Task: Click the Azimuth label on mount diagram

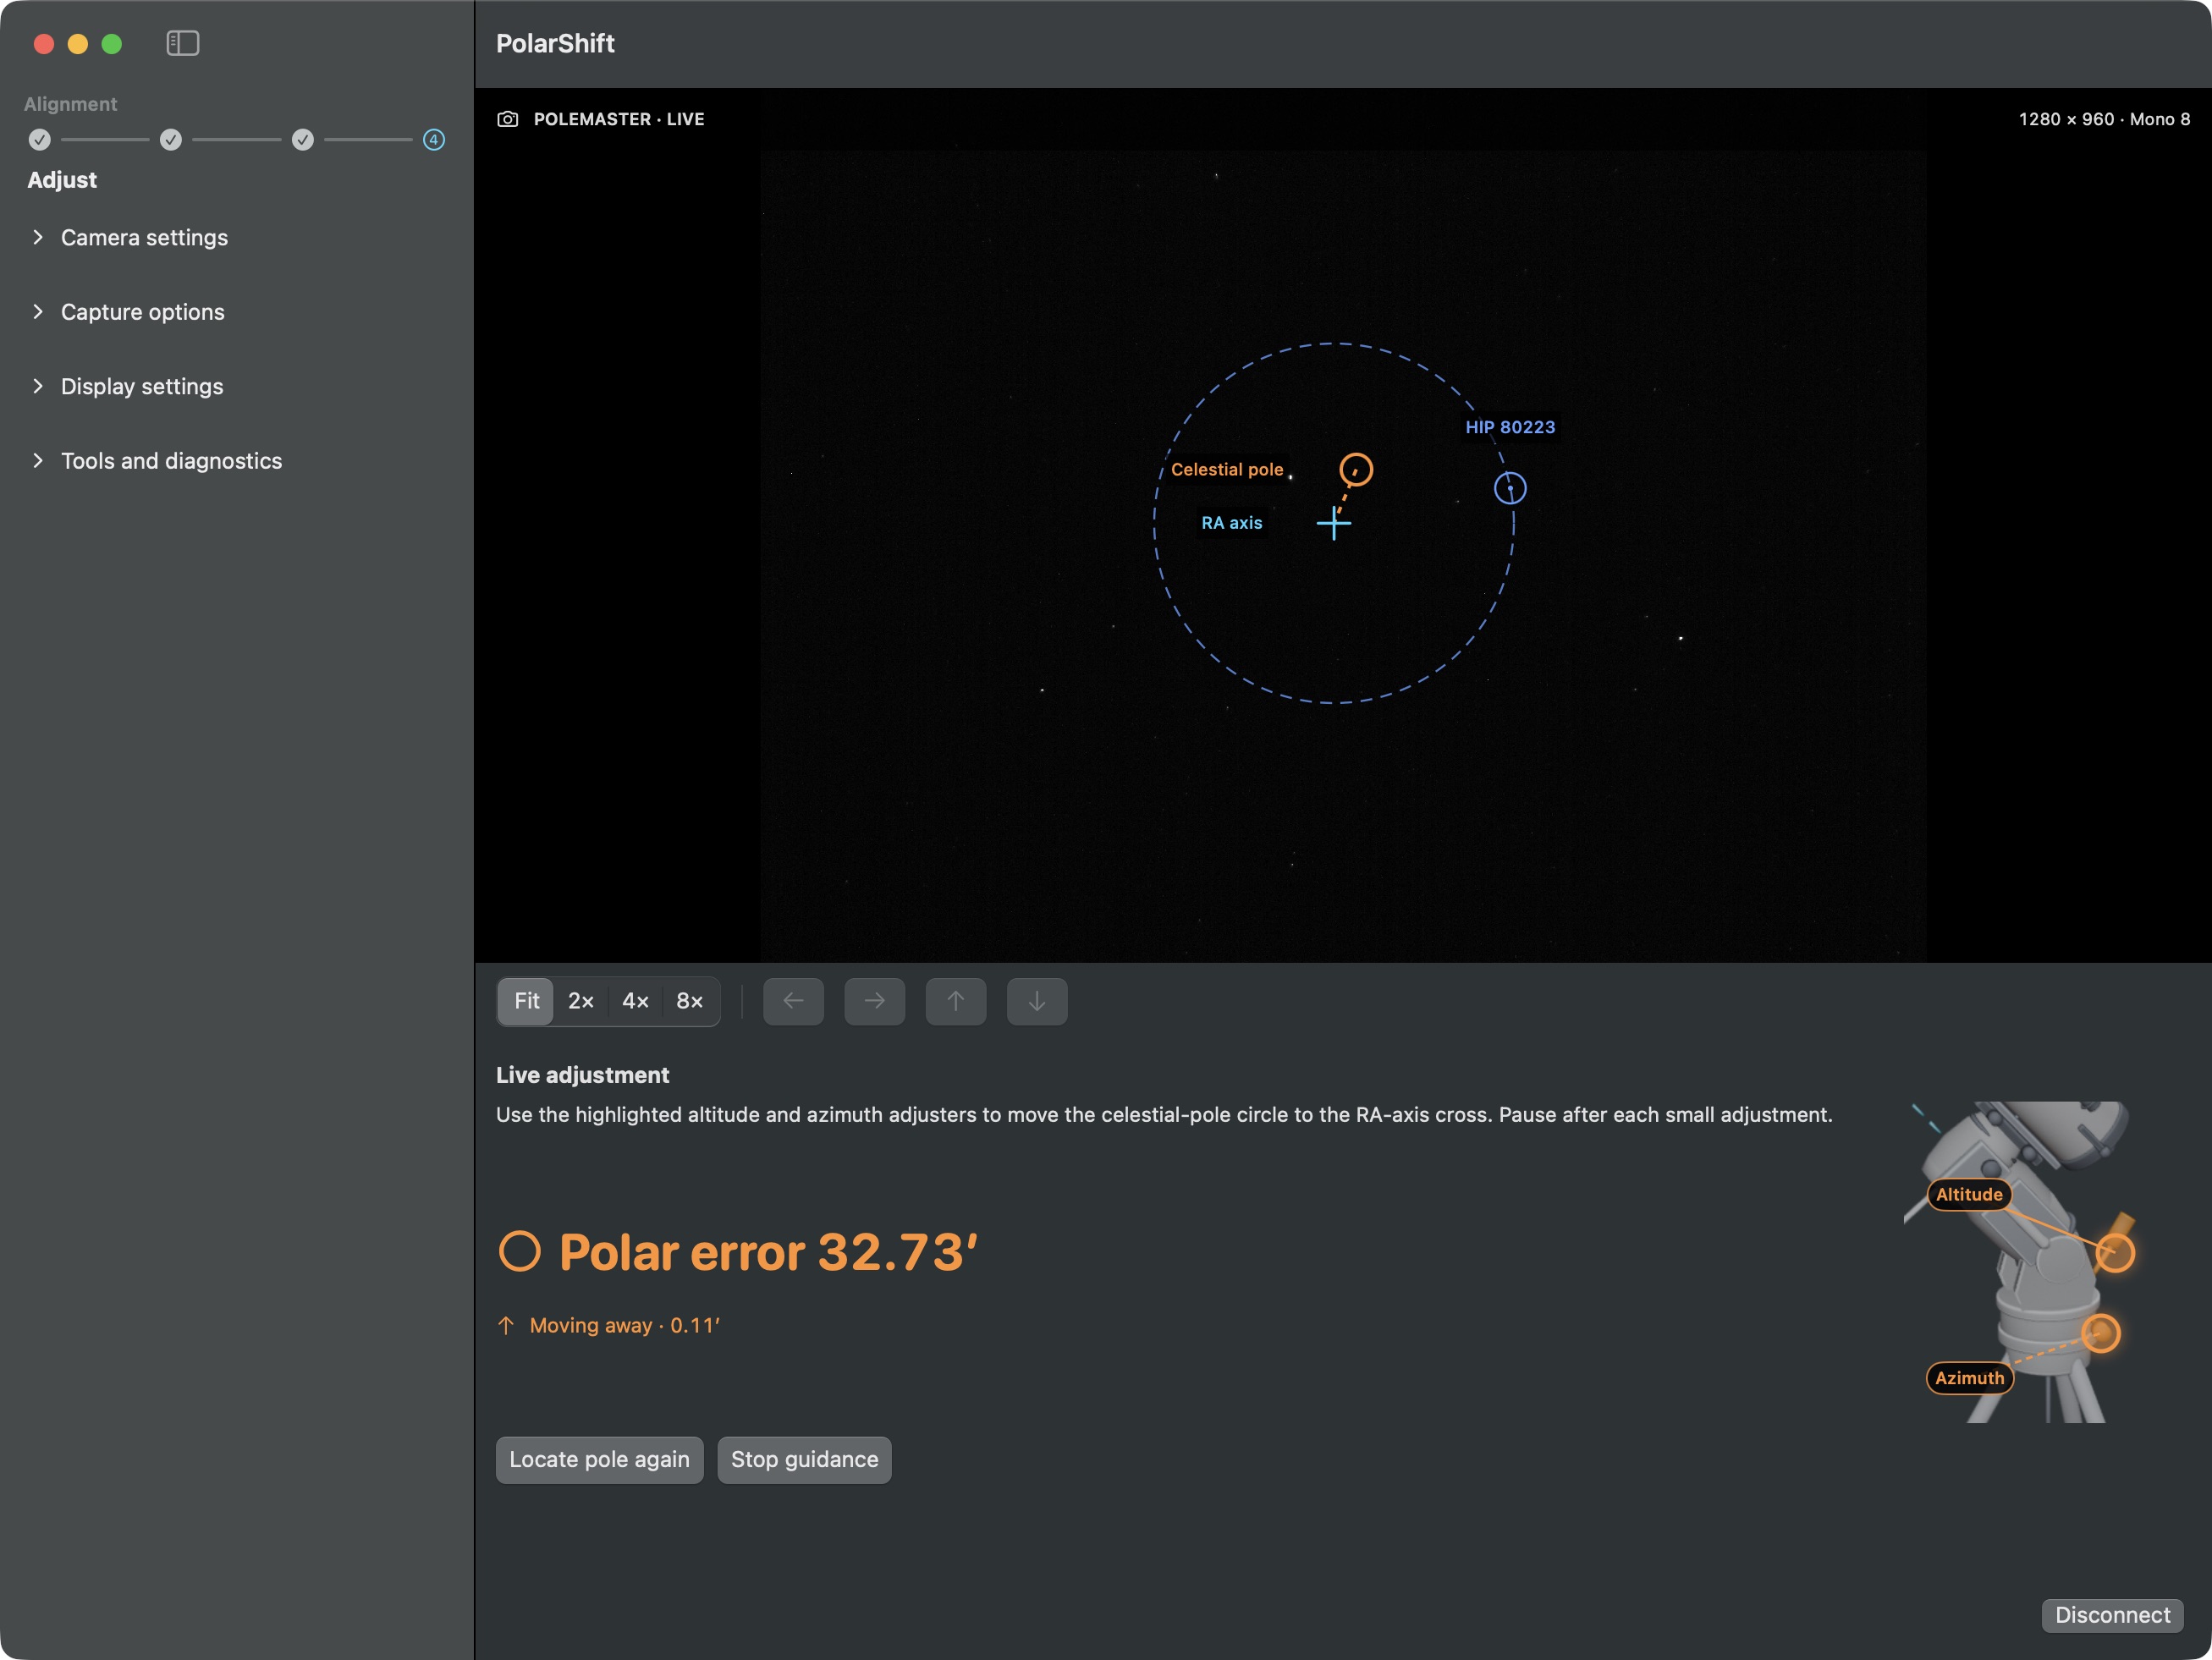Action: point(1969,1378)
